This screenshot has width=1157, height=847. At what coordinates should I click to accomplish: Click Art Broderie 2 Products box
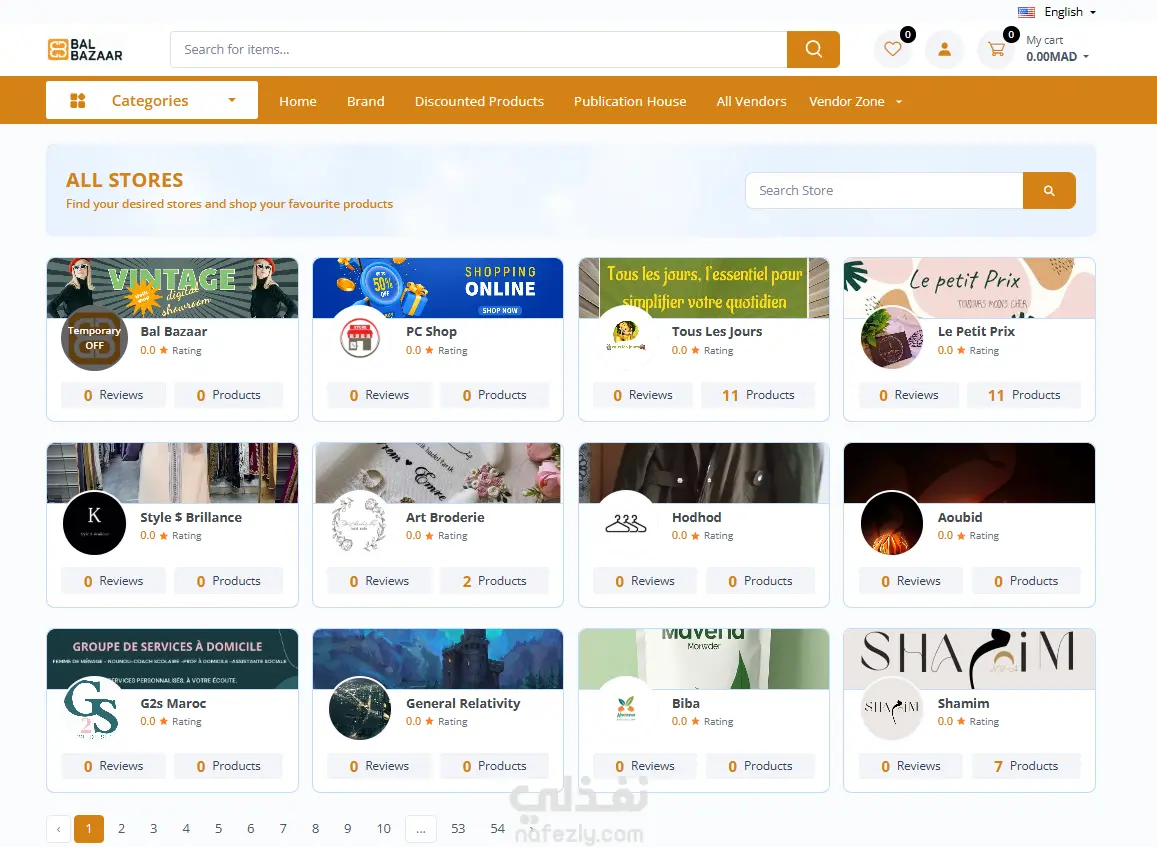pos(494,581)
